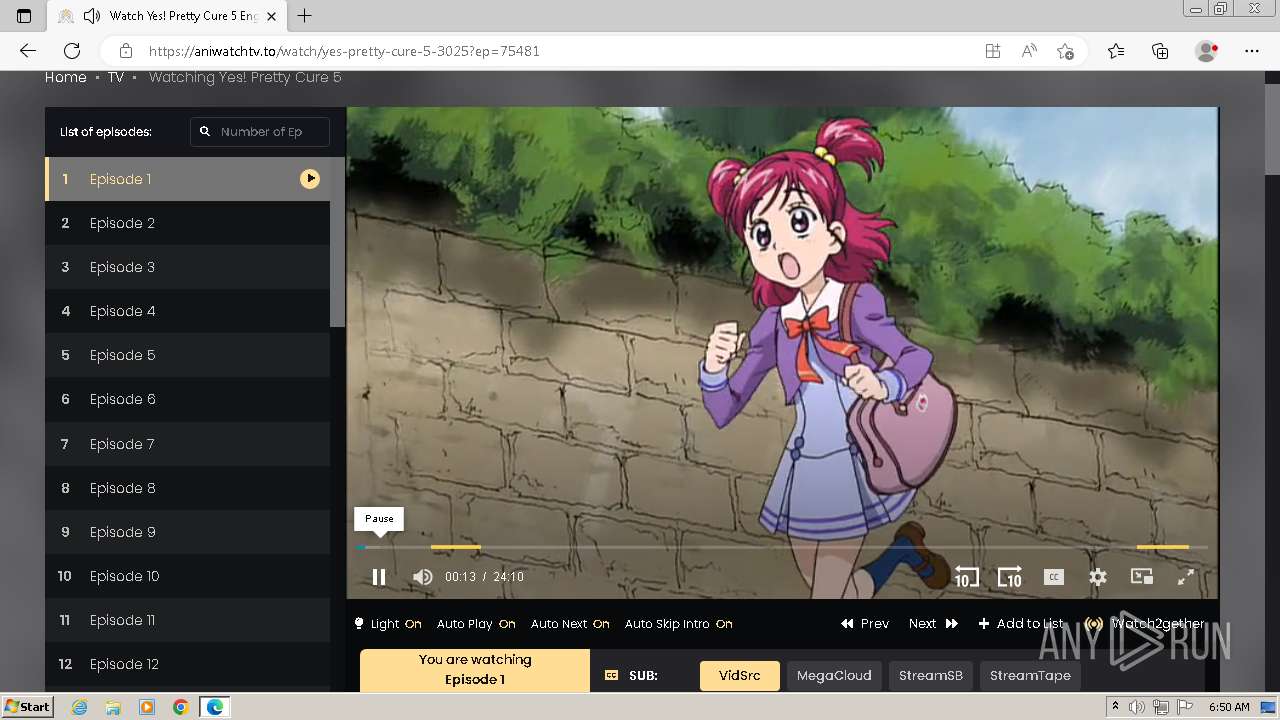Viewport: 1280px width, 720px height.
Task: Select MegaCloud server
Action: click(x=834, y=676)
